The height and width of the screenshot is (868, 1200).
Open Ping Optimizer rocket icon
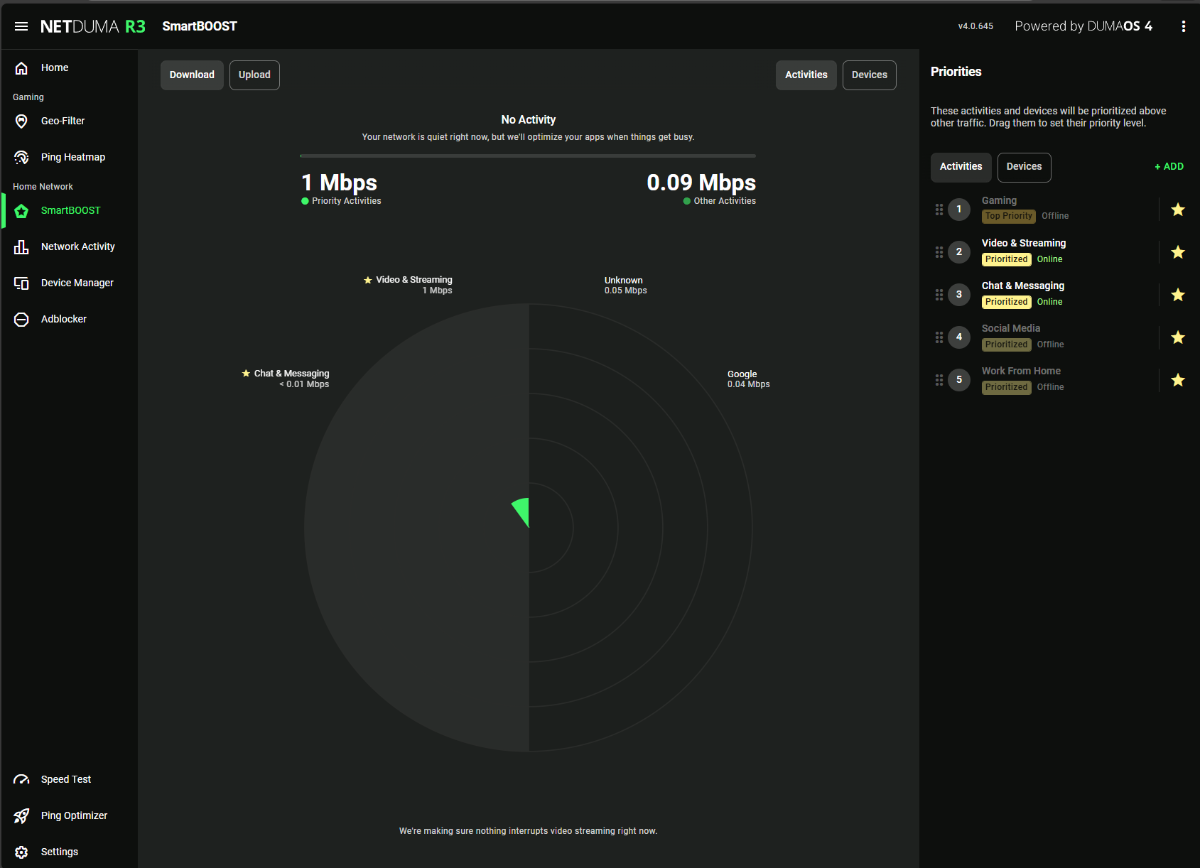[21, 816]
